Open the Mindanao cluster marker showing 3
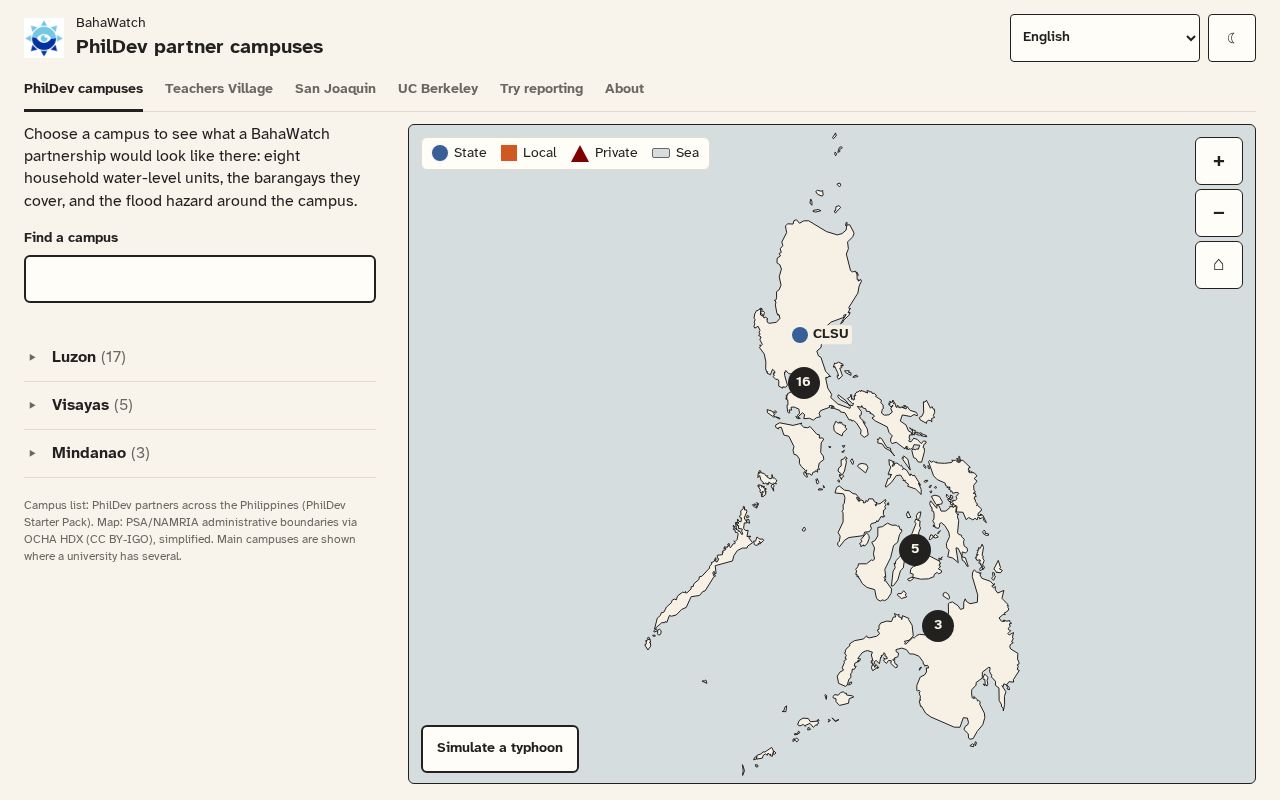The height and width of the screenshot is (800, 1280). 938,625
